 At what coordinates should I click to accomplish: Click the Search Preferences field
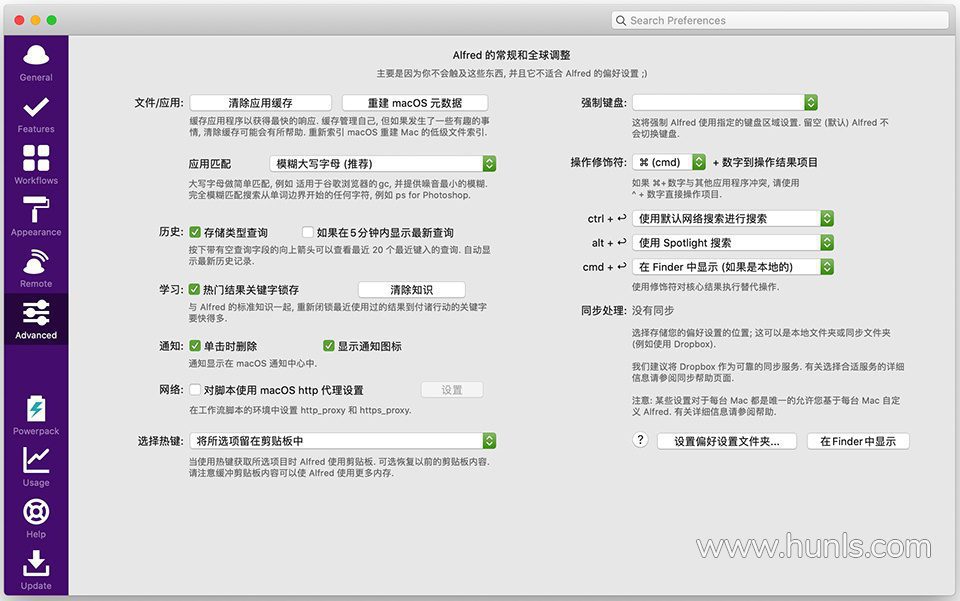coord(780,20)
